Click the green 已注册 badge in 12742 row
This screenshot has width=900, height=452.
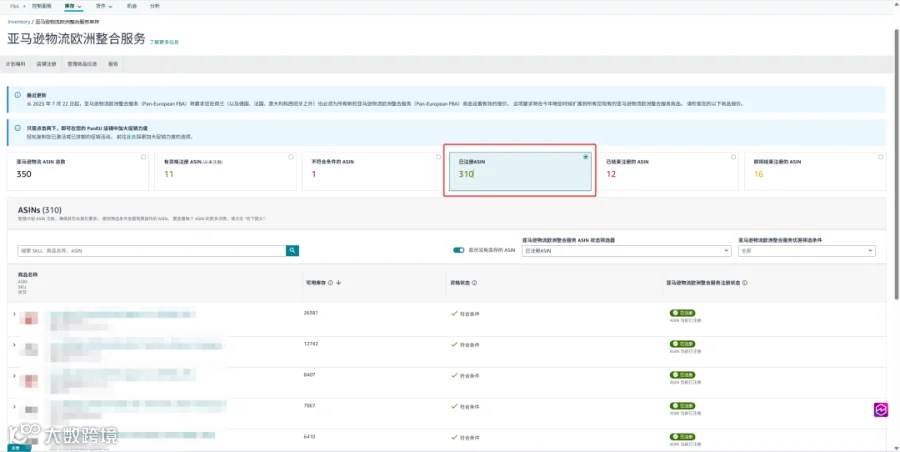tap(682, 344)
